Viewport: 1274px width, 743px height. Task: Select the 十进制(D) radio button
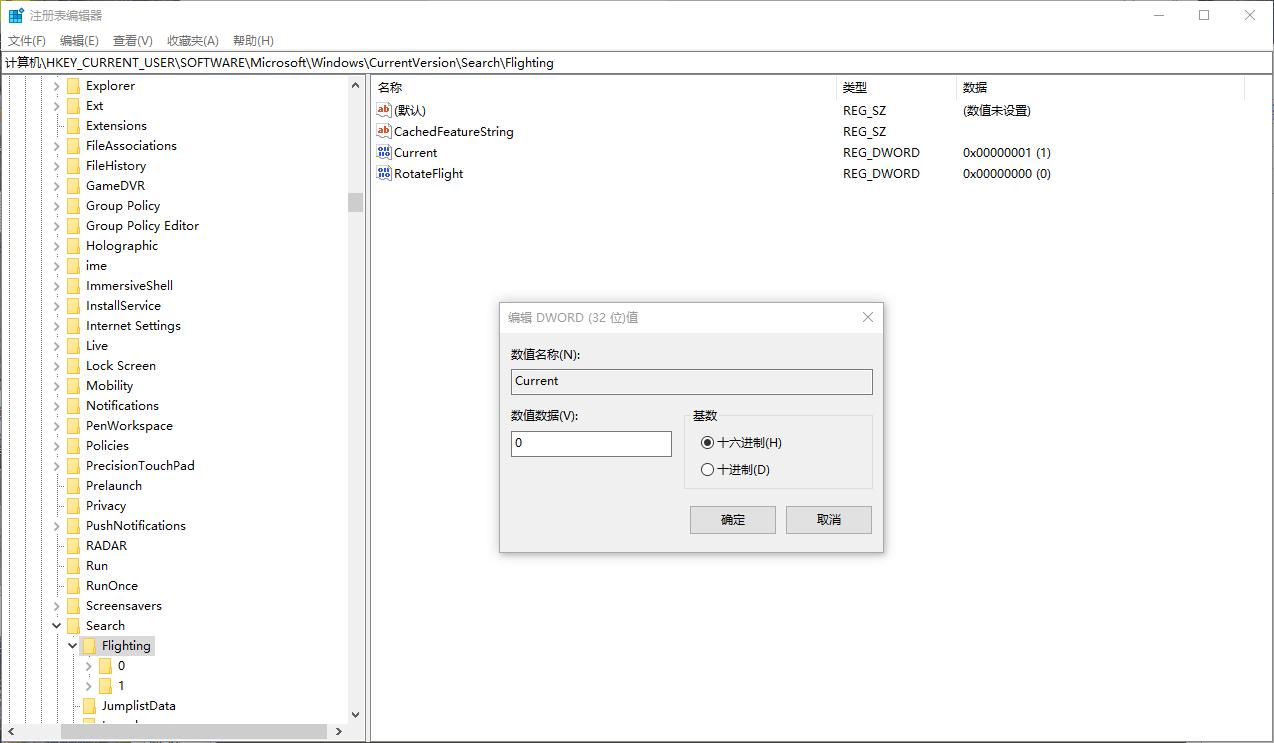(707, 469)
